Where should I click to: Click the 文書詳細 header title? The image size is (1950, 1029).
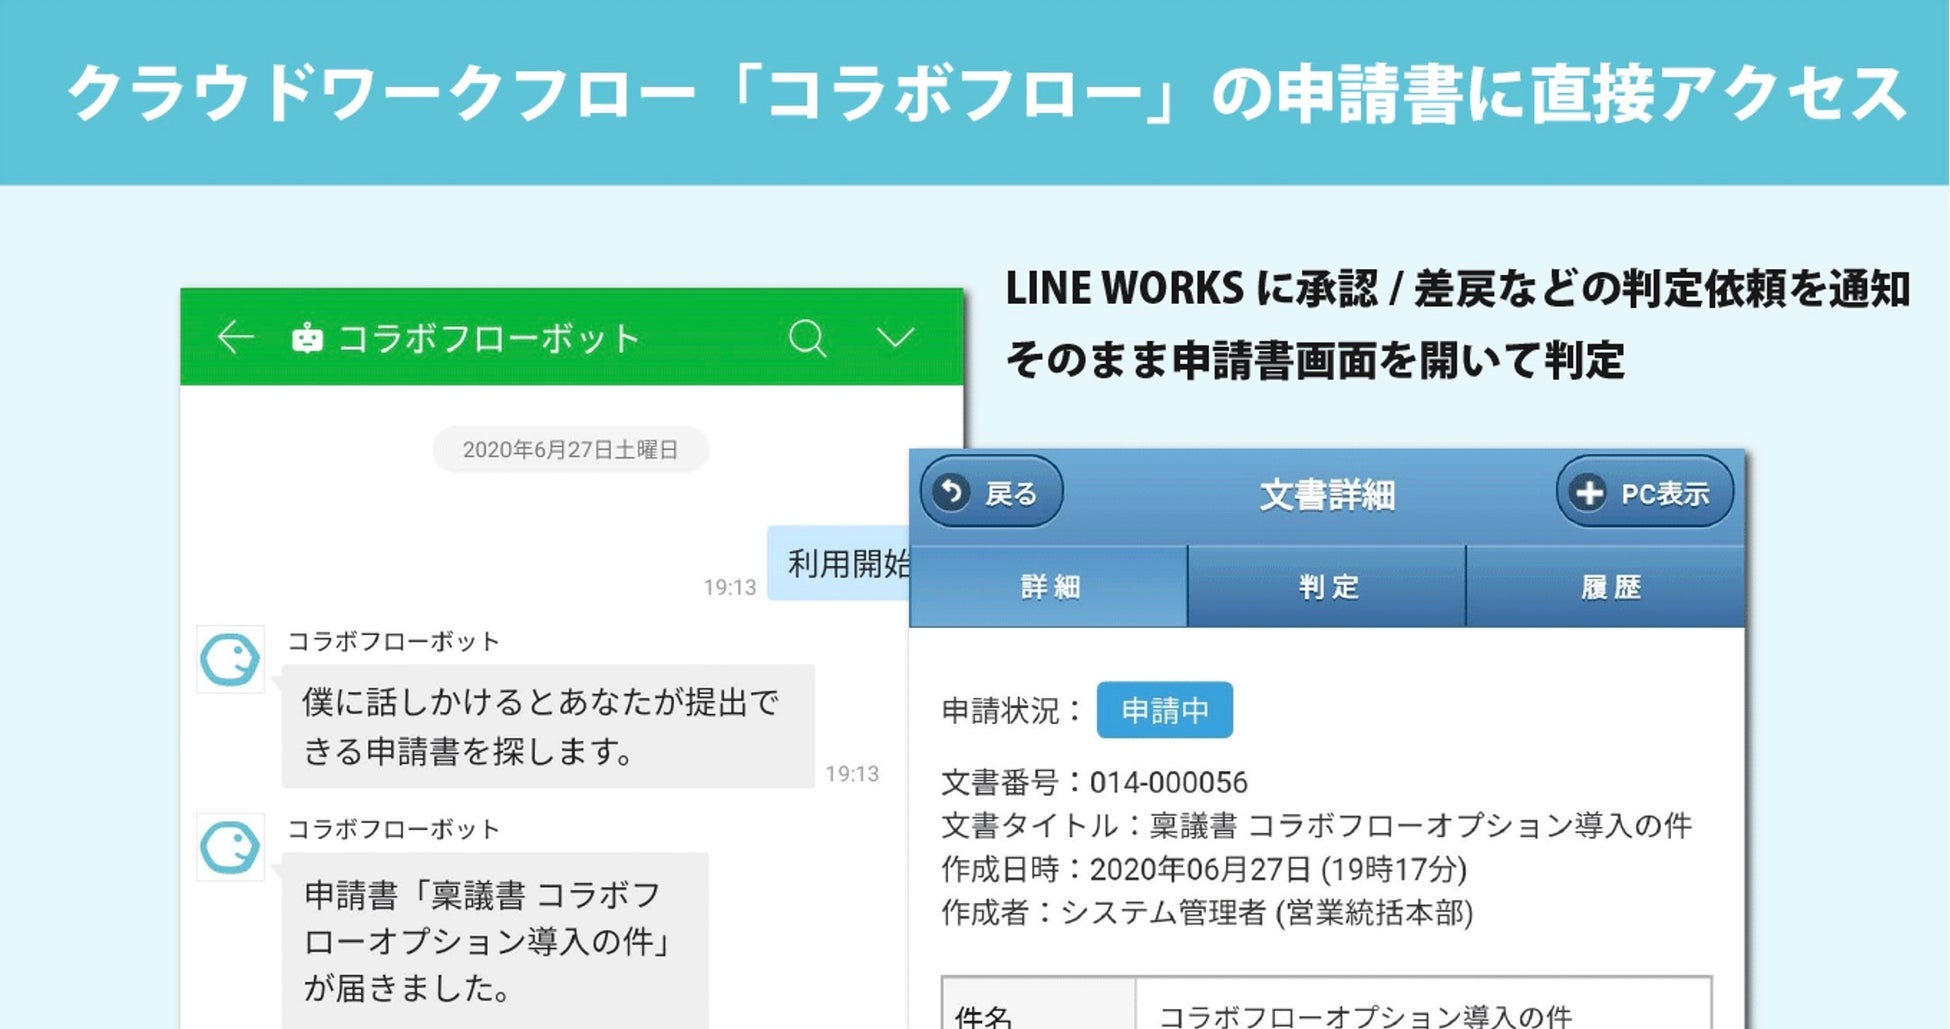(1327, 494)
